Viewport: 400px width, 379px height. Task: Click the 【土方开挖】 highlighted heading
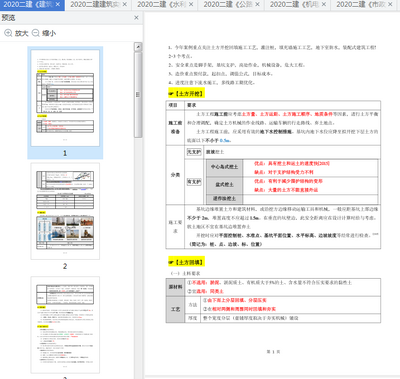tap(186, 94)
